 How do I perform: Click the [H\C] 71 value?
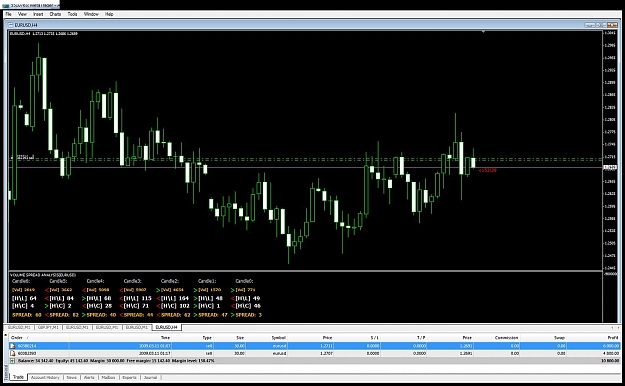point(136,306)
